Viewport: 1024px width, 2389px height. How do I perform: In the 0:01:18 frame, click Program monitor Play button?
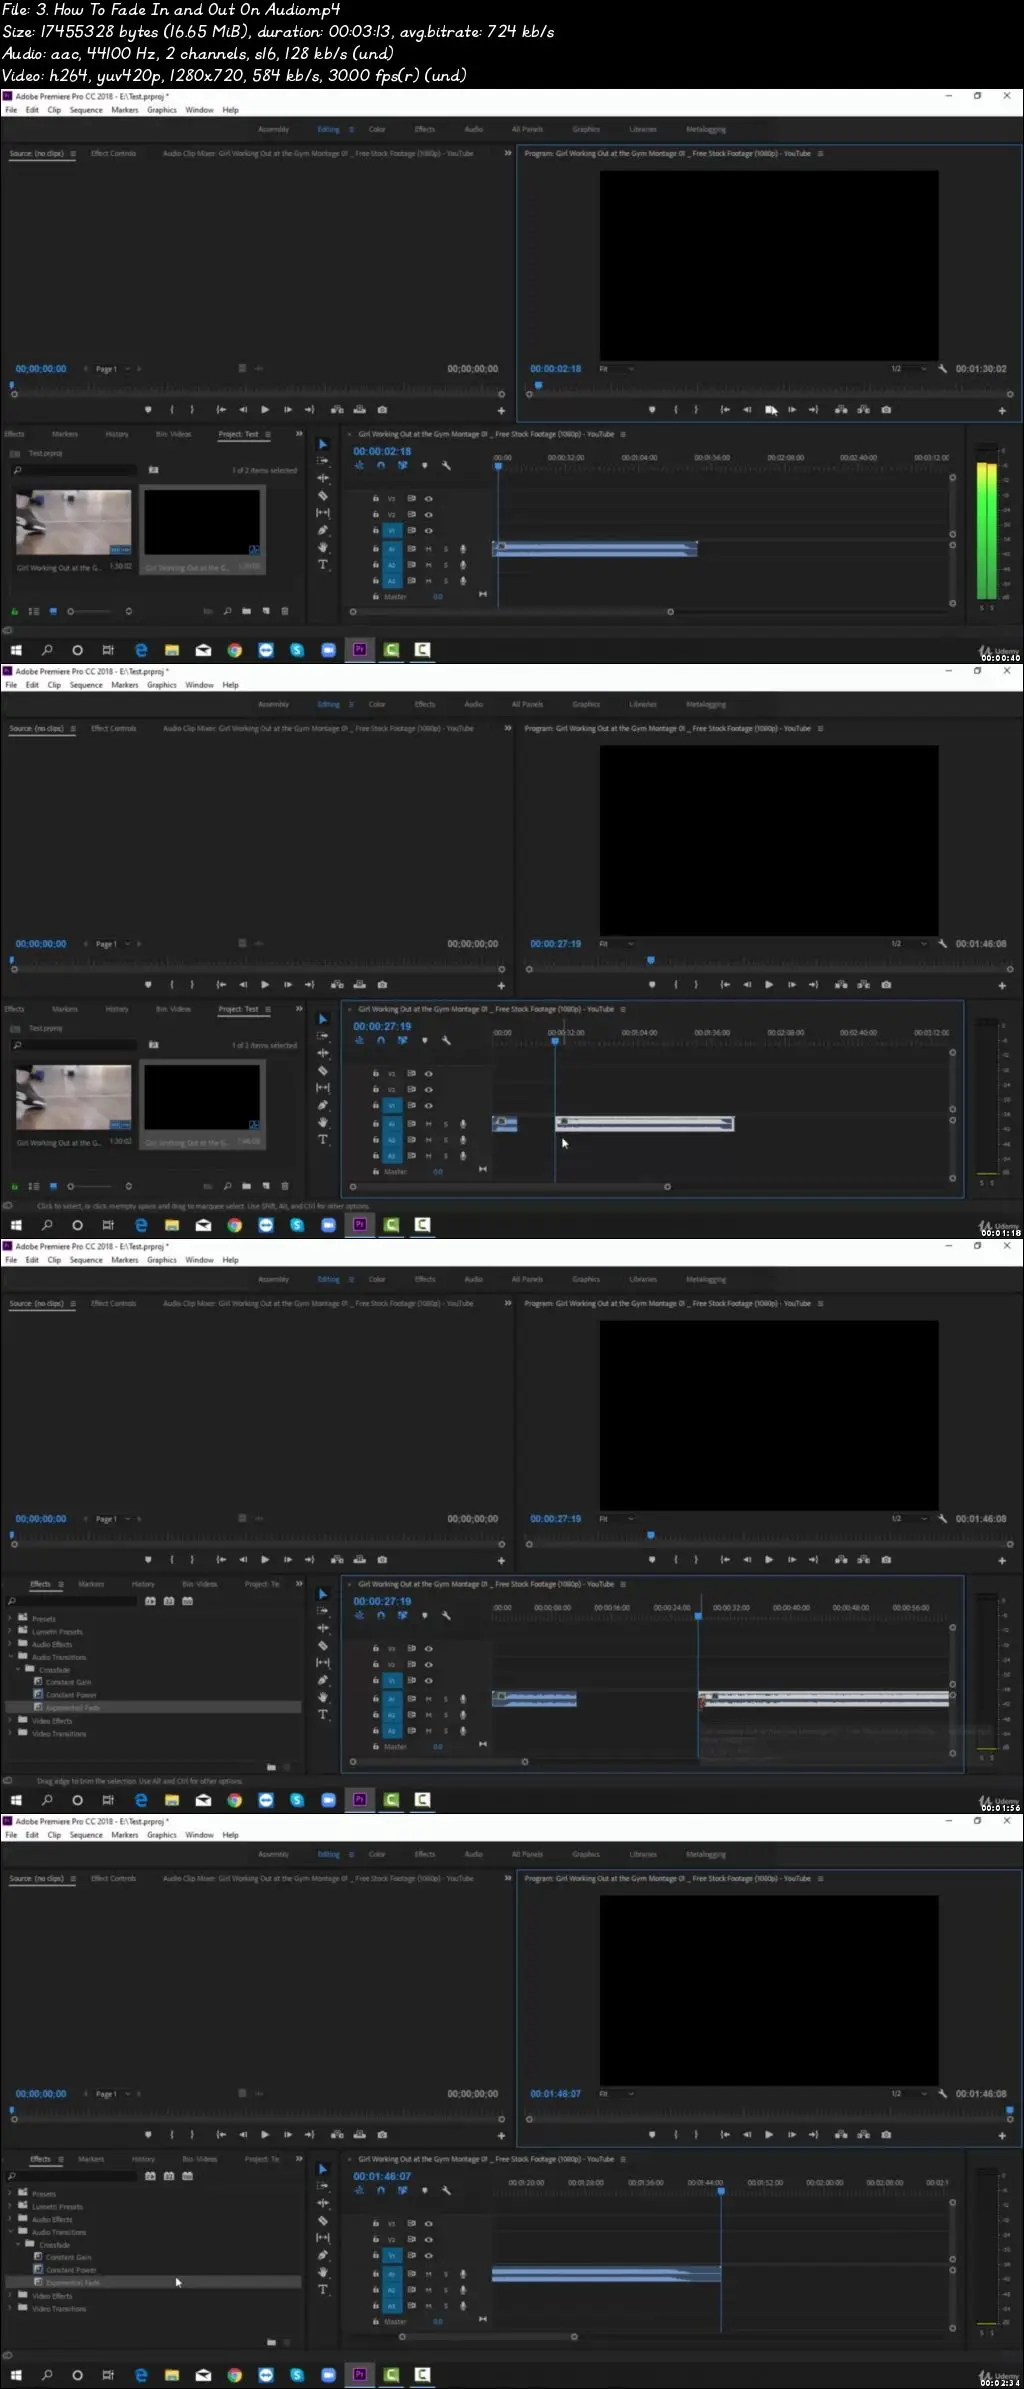pyautogui.click(x=769, y=984)
